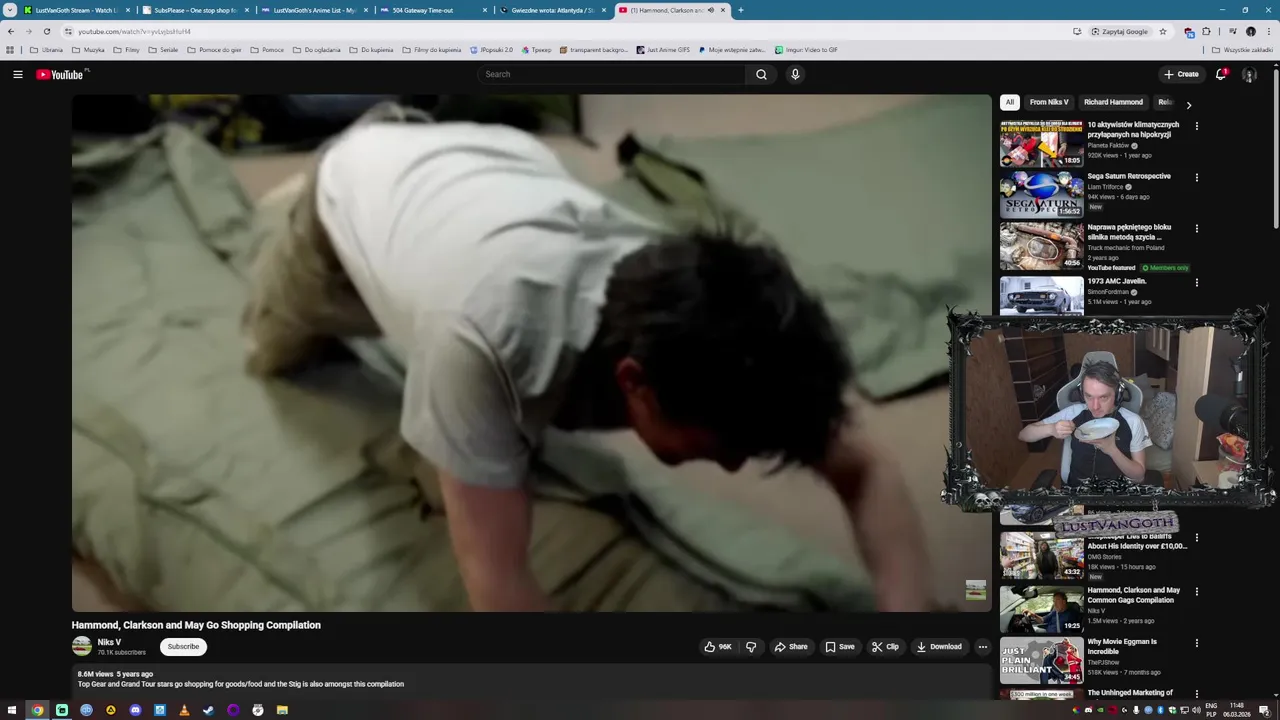
Task: Open 'Why Movie Eggman Is Incredible' thumbnail
Action: click(x=1041, y=660)
